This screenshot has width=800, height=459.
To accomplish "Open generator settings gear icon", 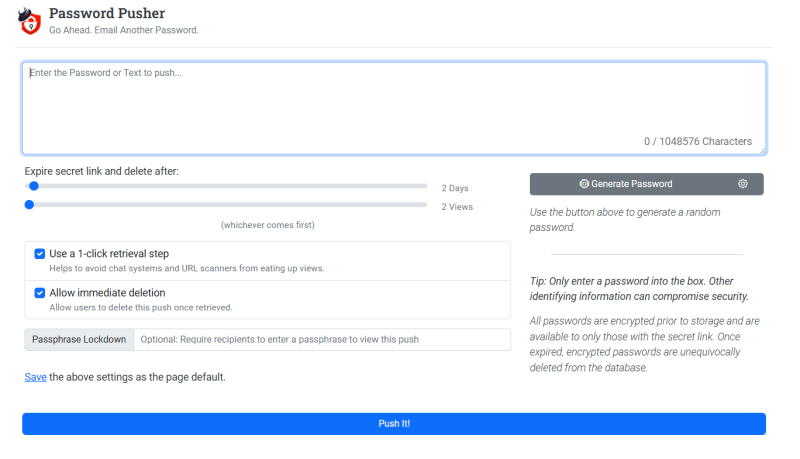I will point(743,184).
